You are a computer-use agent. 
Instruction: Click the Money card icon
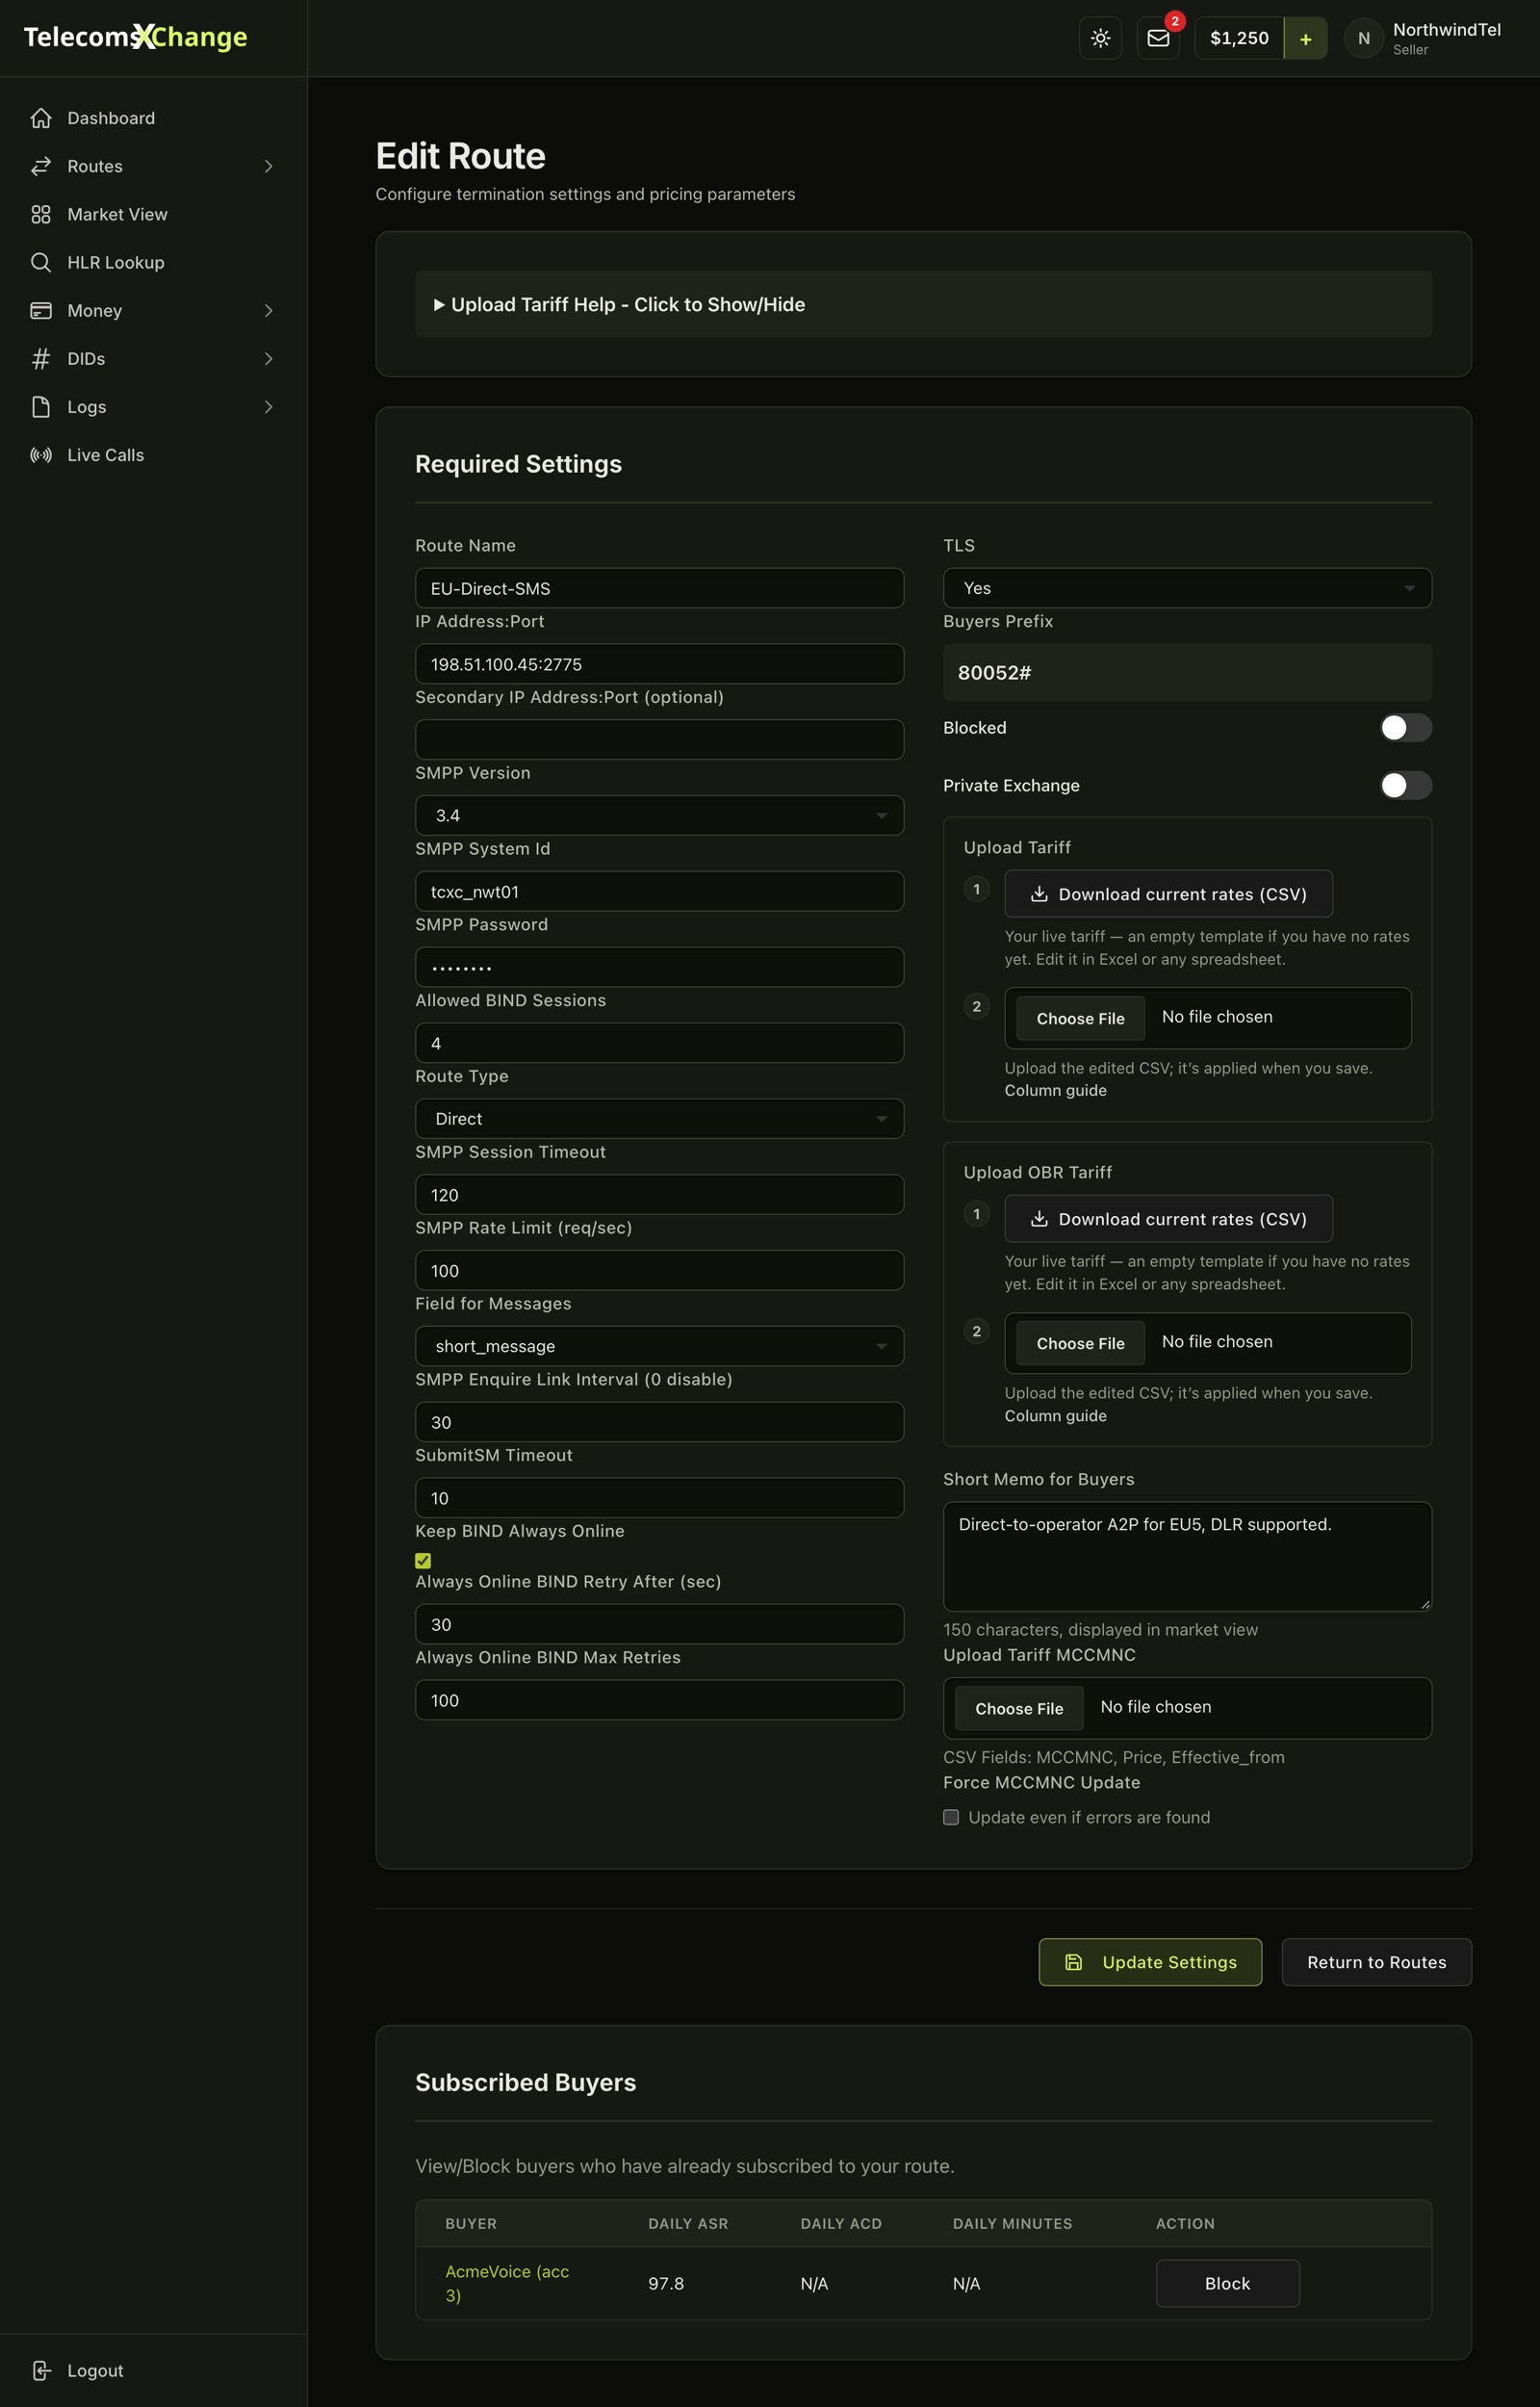[41, 310]
